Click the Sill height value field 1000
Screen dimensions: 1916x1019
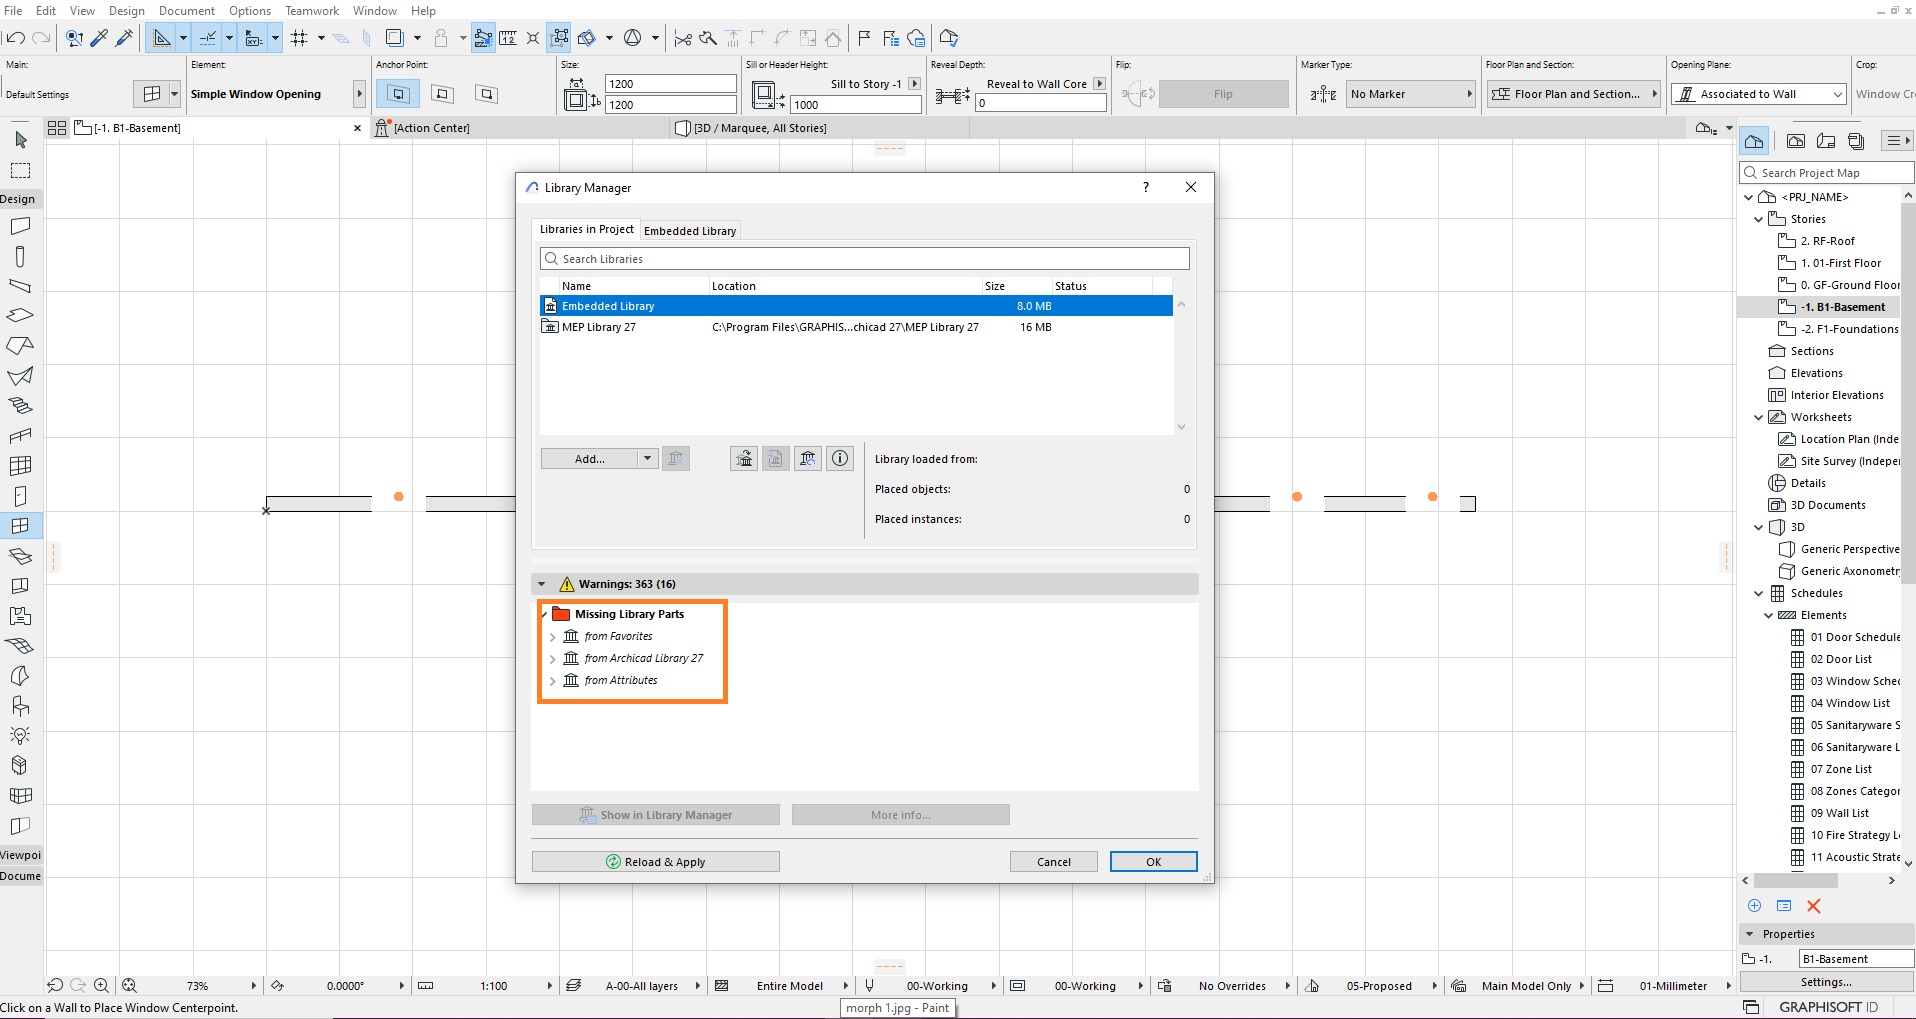(x=856, y=105)
